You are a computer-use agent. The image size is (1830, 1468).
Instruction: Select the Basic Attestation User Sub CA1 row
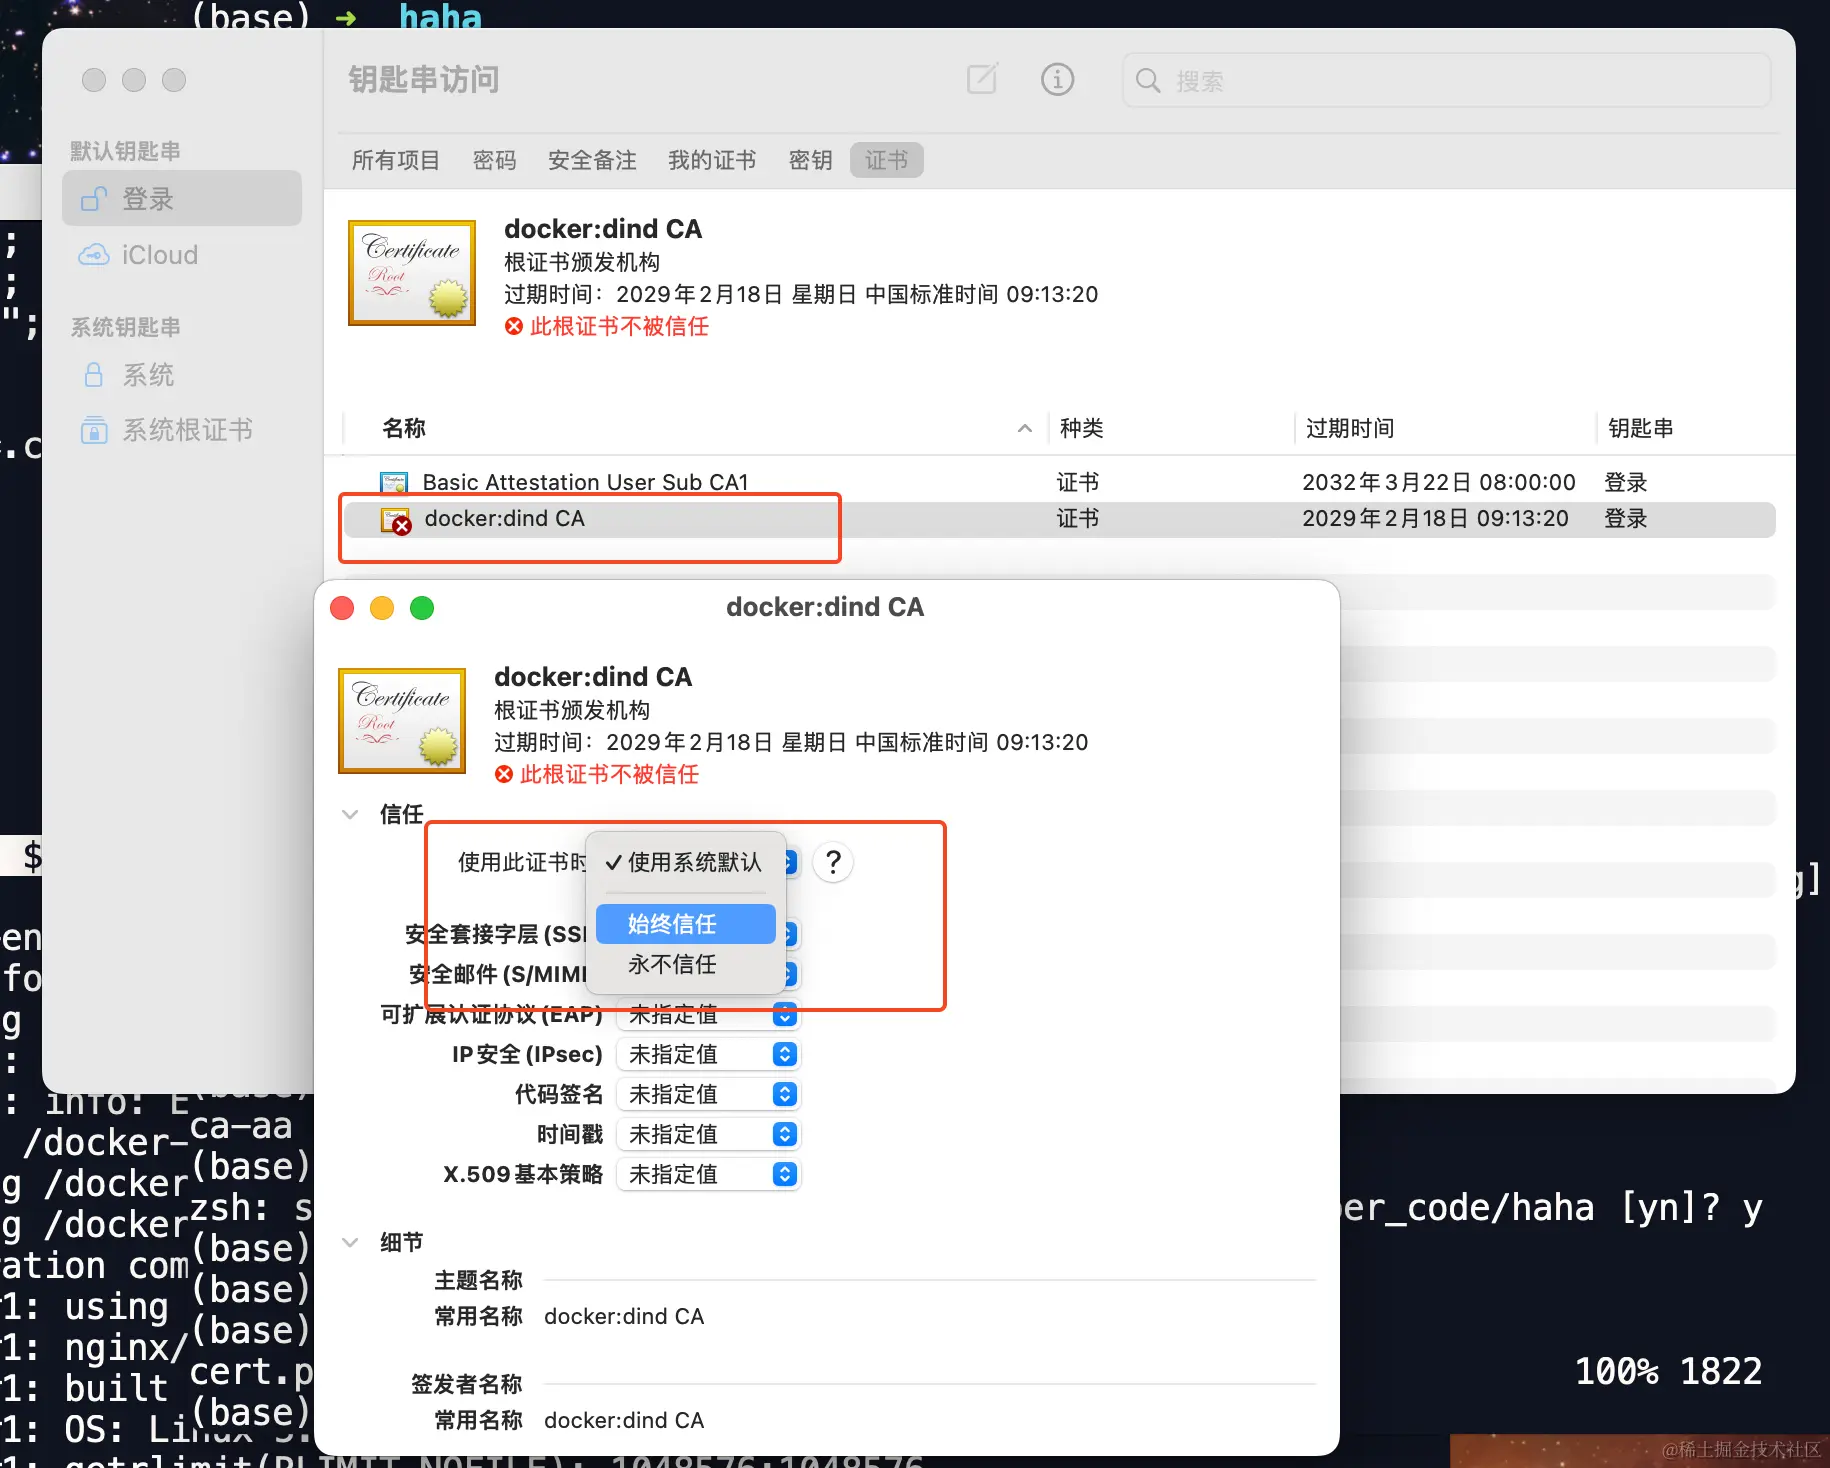click(x=1060, y=483)
